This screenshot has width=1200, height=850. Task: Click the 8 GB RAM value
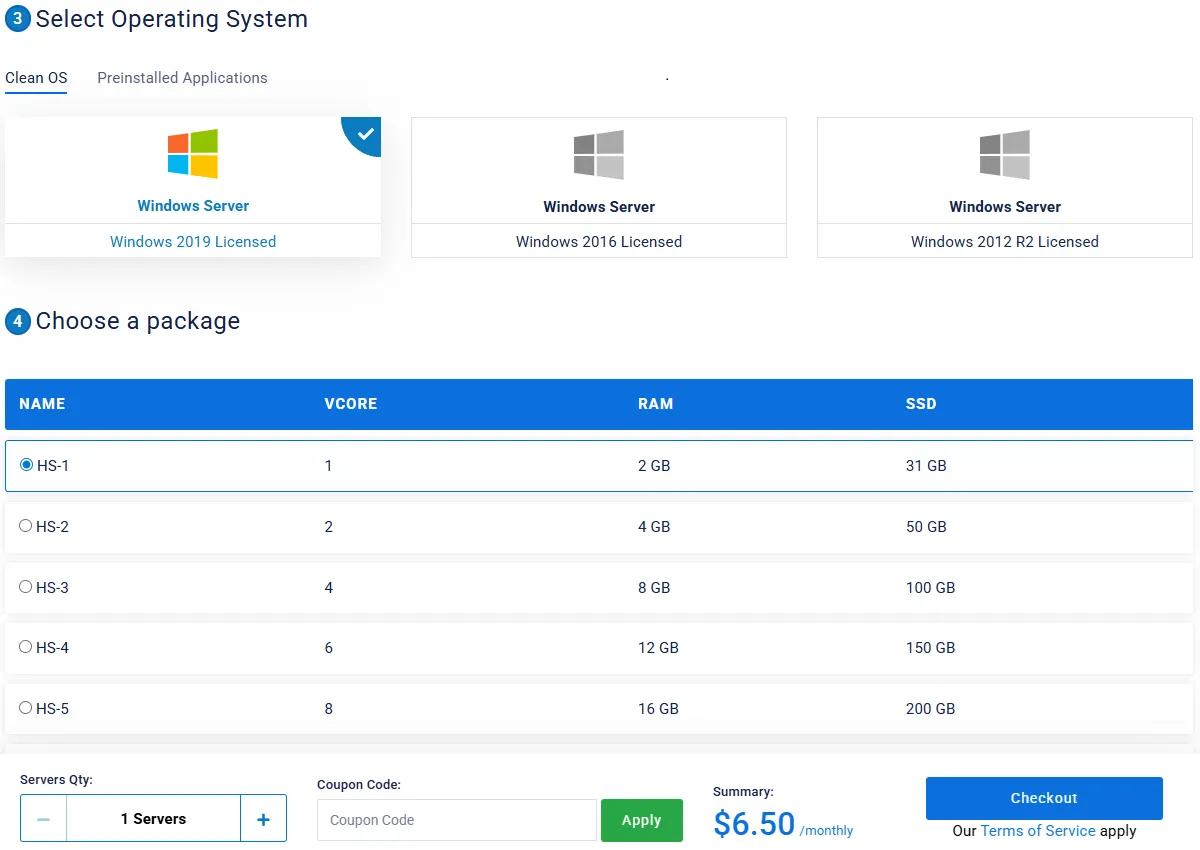click(654, 588)
